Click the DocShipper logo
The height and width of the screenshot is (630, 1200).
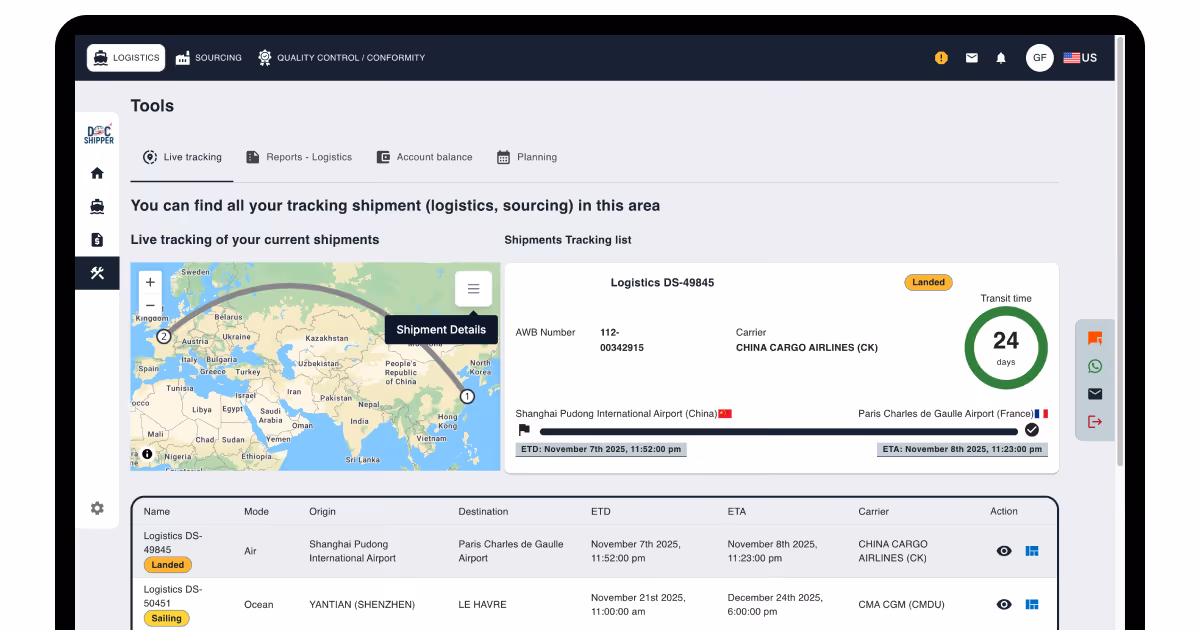(x=98, y=134)
